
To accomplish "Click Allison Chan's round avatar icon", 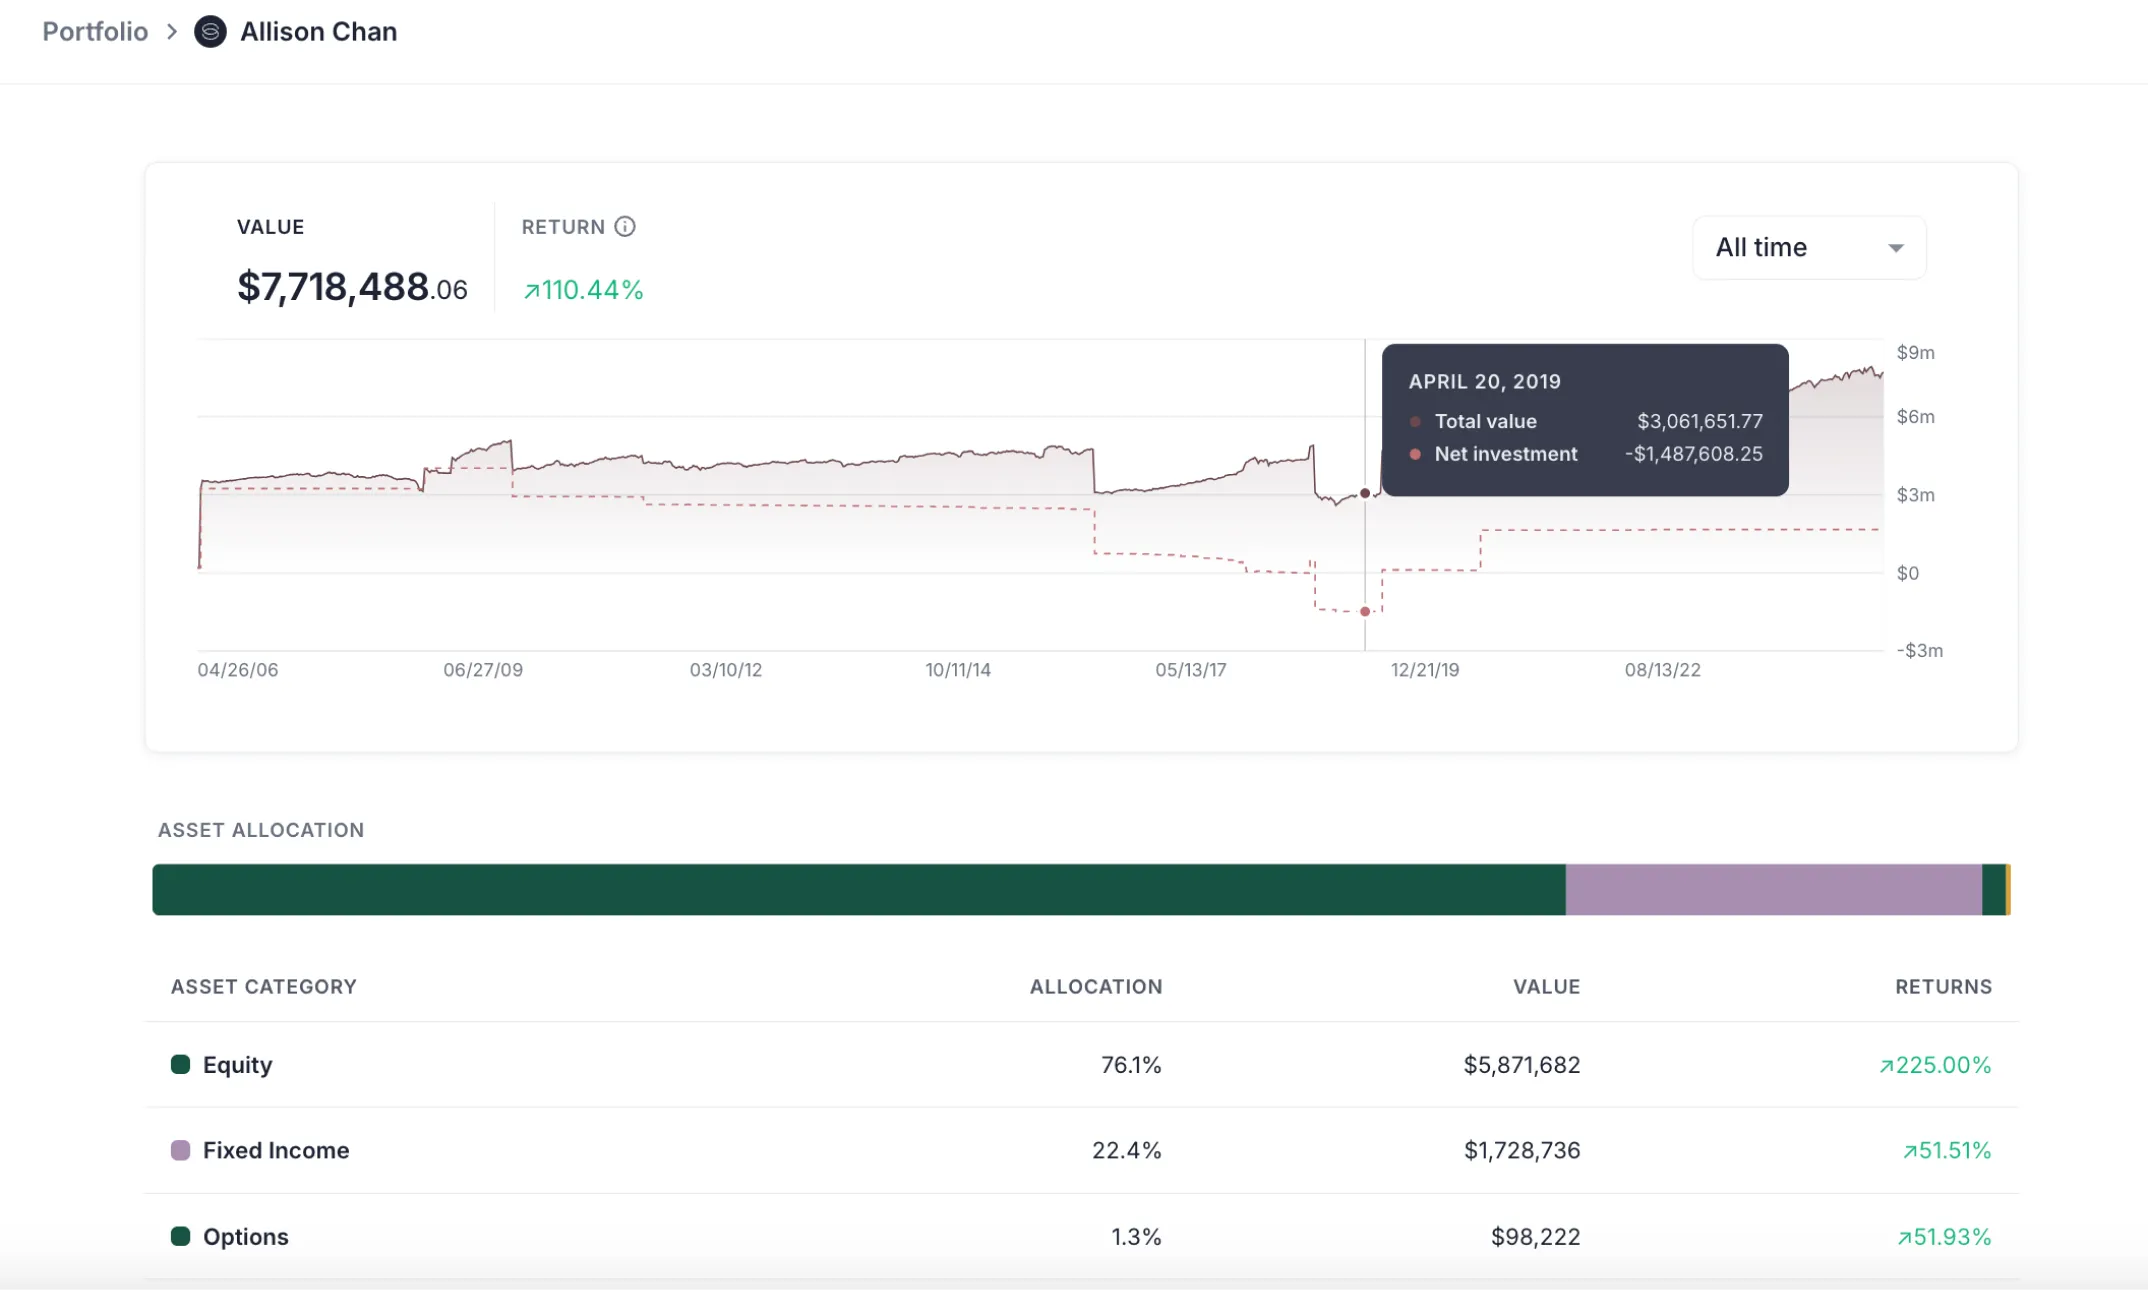I will click(x=210, y=32).
